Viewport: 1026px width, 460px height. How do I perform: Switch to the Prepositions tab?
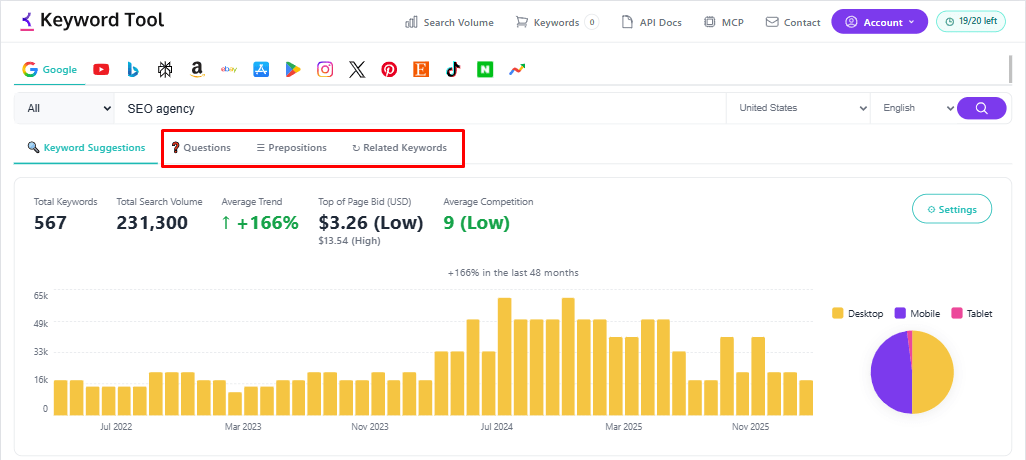pos(291,148)
